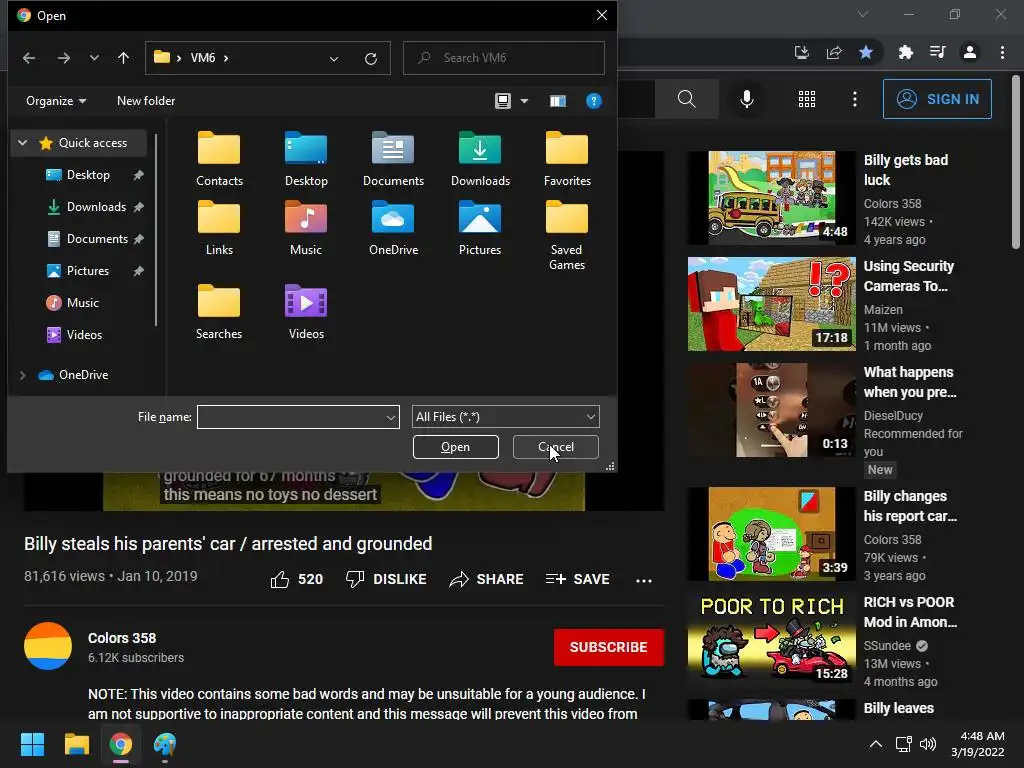Open the YouTube apps grid
This screenshot has width=1024, height=768.
[807, 99]
